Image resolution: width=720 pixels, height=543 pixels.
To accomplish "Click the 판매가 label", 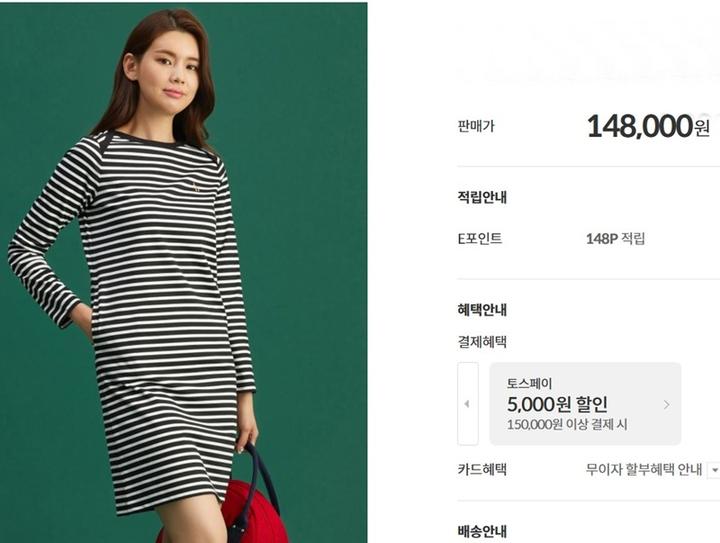I will [x=476, y=126].
